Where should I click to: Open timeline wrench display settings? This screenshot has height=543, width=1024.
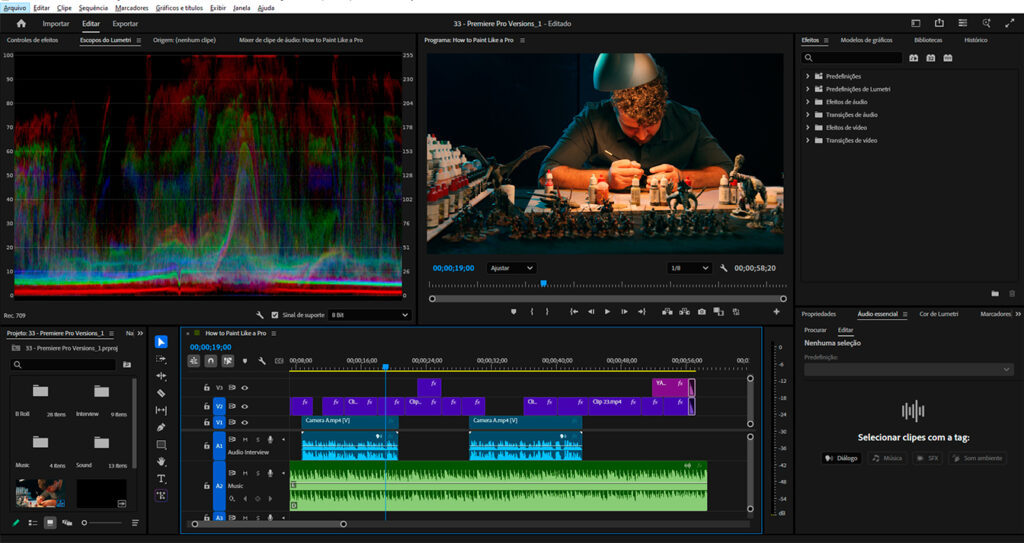[x=262, y=361]
